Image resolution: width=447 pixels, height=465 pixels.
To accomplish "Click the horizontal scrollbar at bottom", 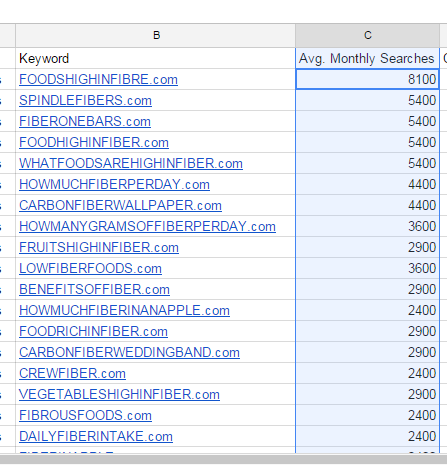I will pyautogui.click(x=223, y=459).
